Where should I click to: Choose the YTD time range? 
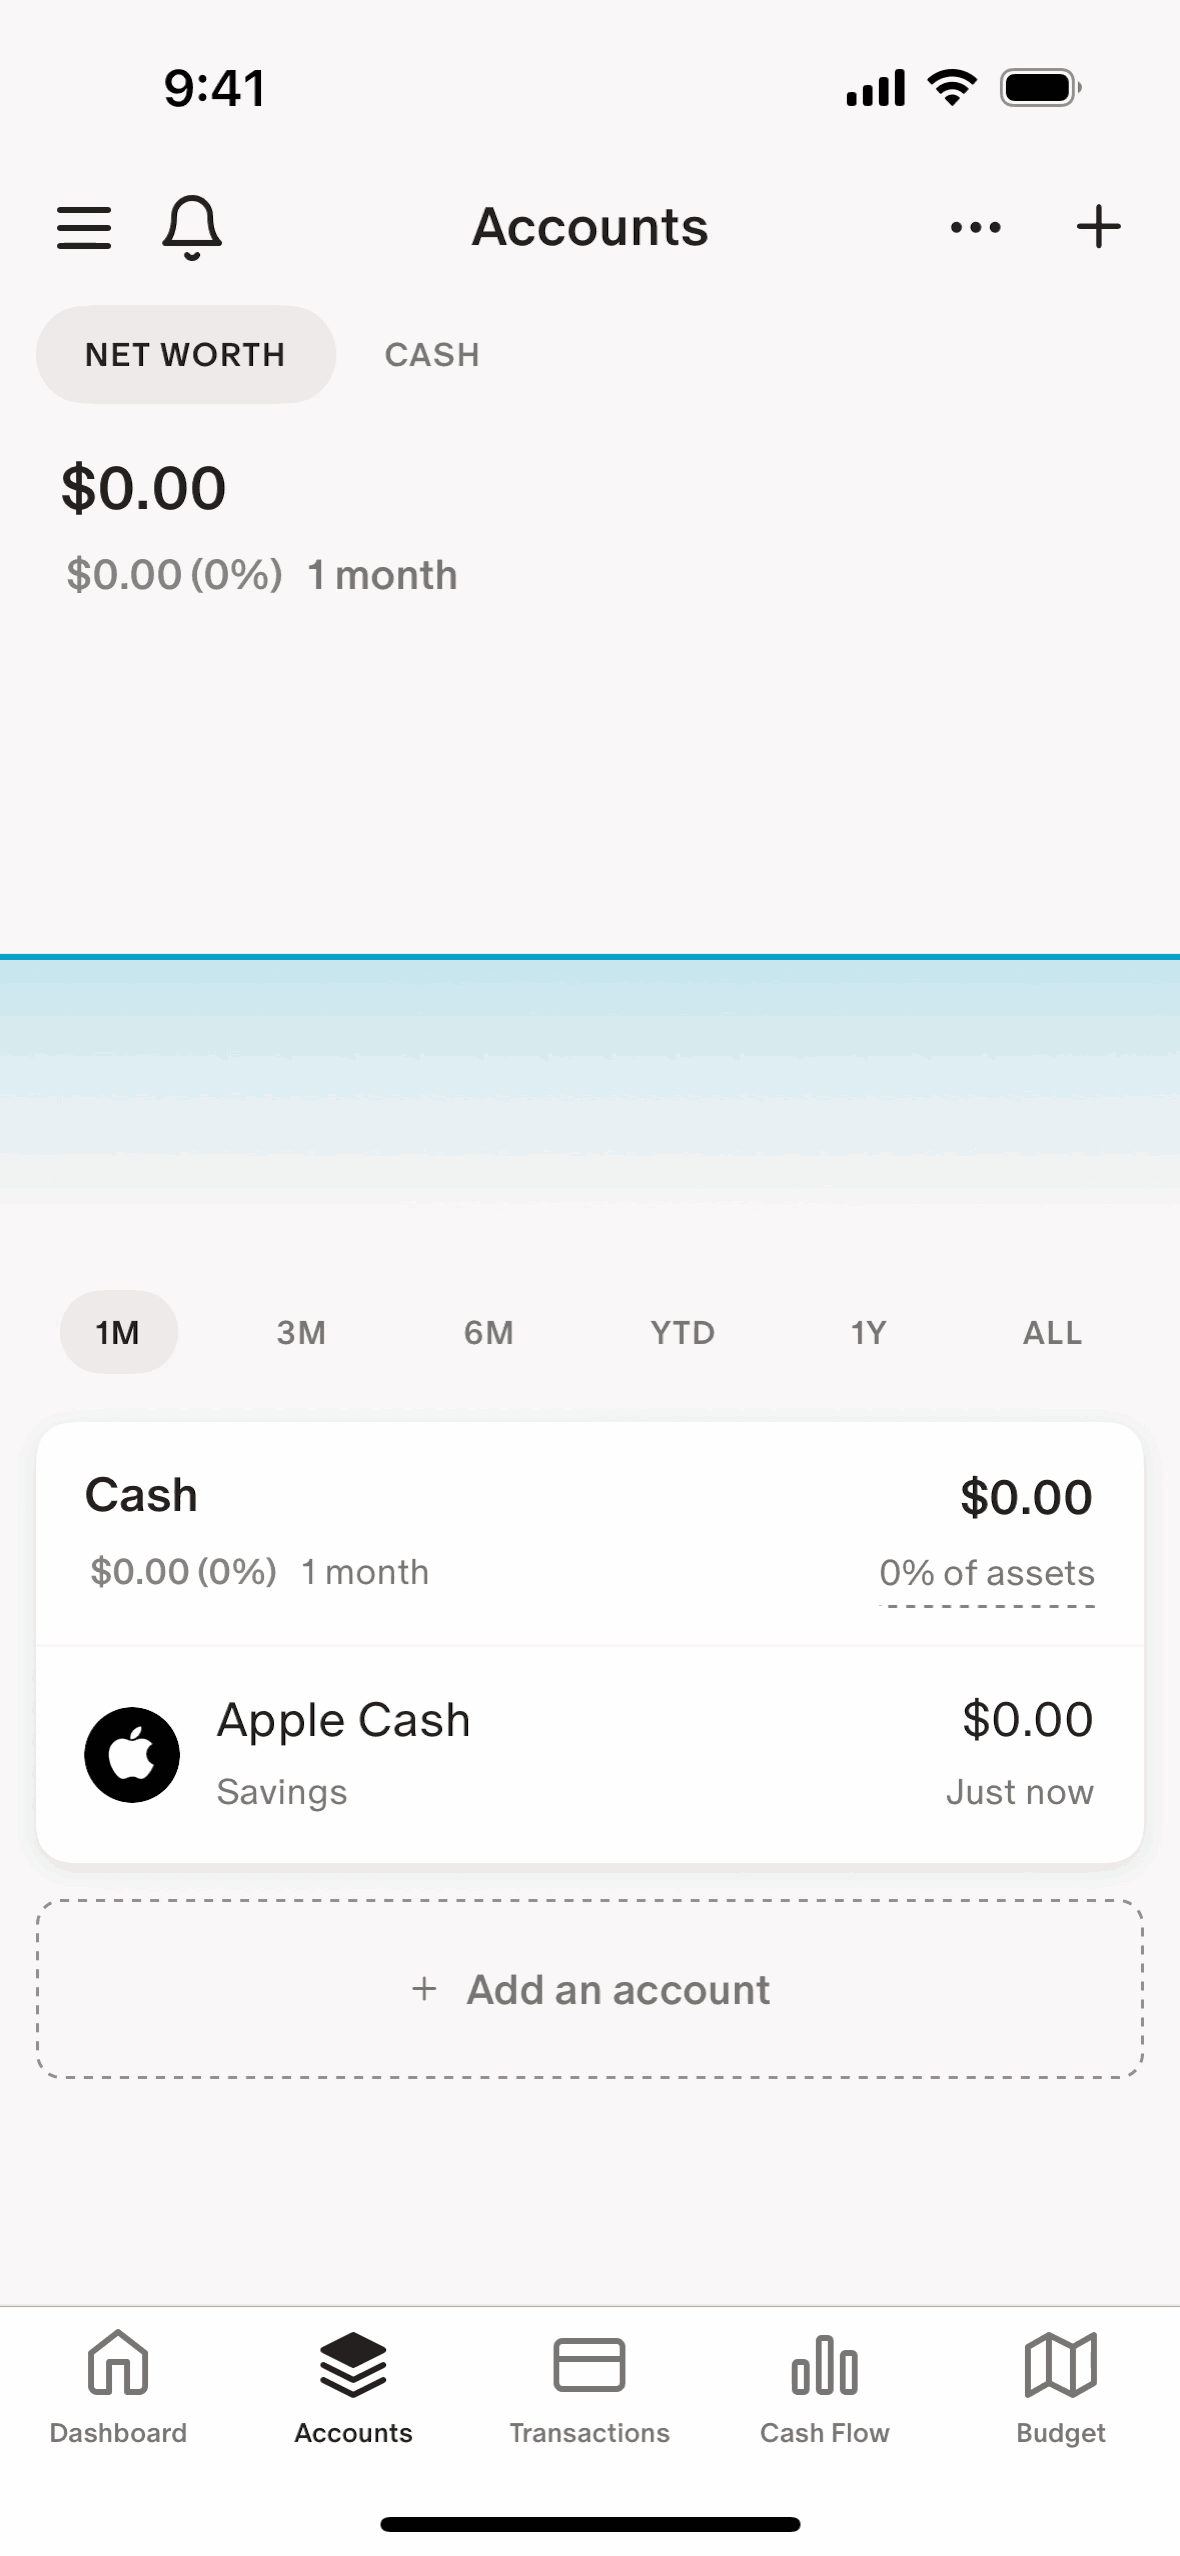tap(682, 1332)
